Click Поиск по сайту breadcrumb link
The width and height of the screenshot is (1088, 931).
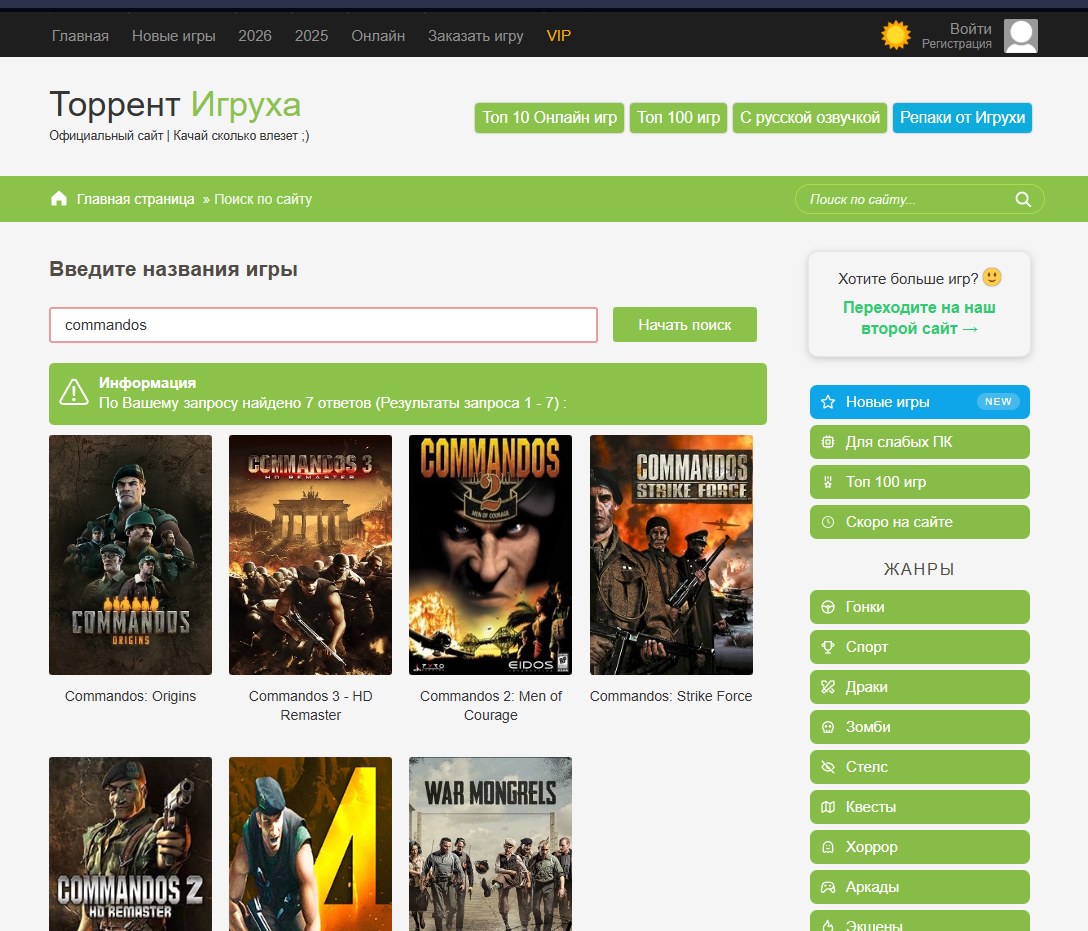tap(263, 199)
